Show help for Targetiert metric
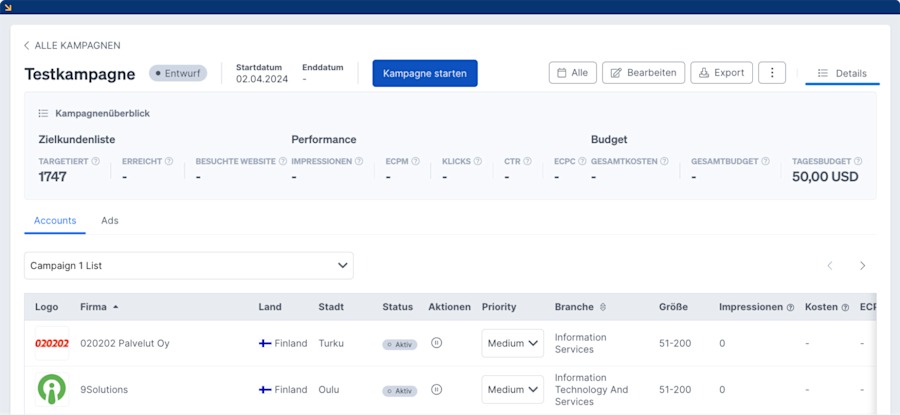The image size is (900, 415). (x=95, y=161)
